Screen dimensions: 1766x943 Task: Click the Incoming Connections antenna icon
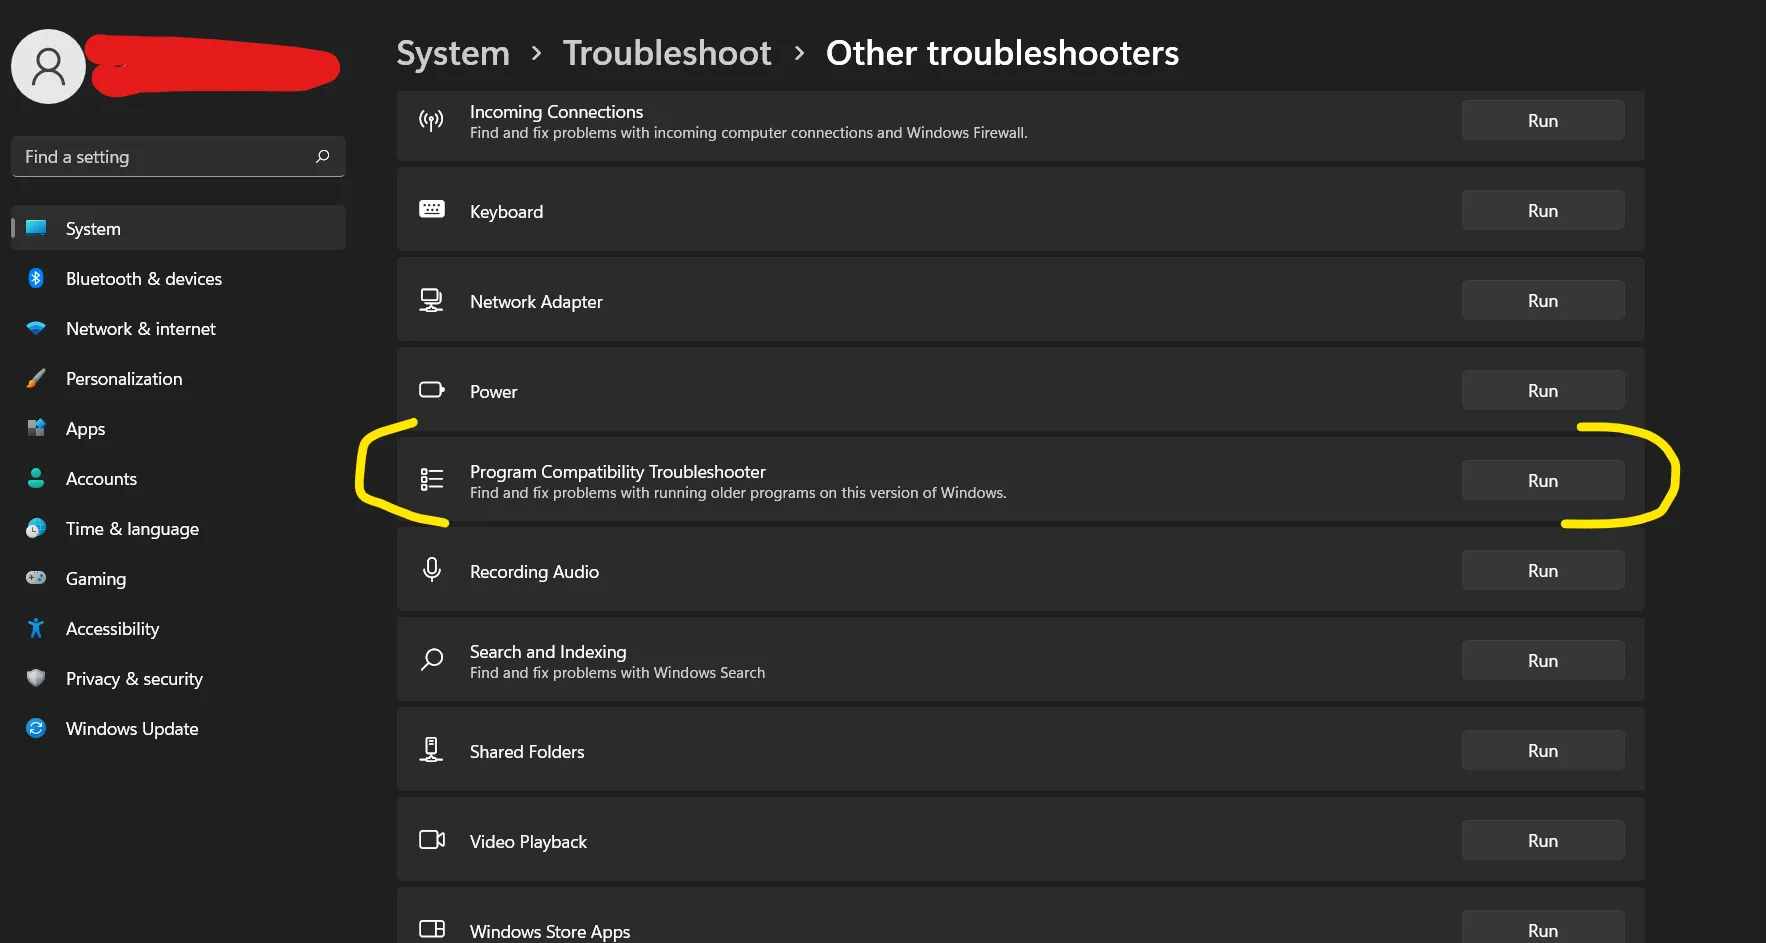tap(431, 121)
